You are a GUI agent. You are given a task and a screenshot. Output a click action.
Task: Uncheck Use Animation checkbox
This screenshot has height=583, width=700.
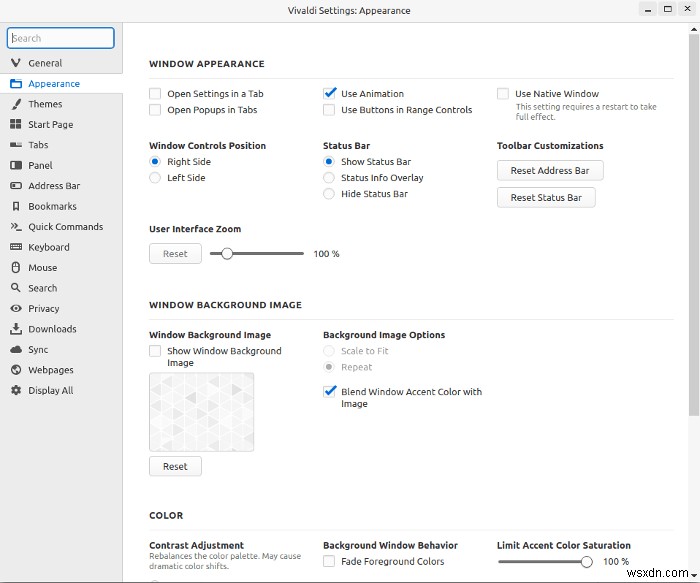(x=329, y=93)
